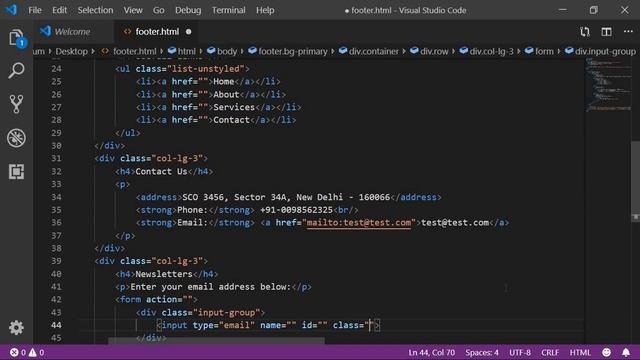The width and height of the screenshot is (640, 360).
Task: Open the Extensions view icon
Action: pos(16,171)
